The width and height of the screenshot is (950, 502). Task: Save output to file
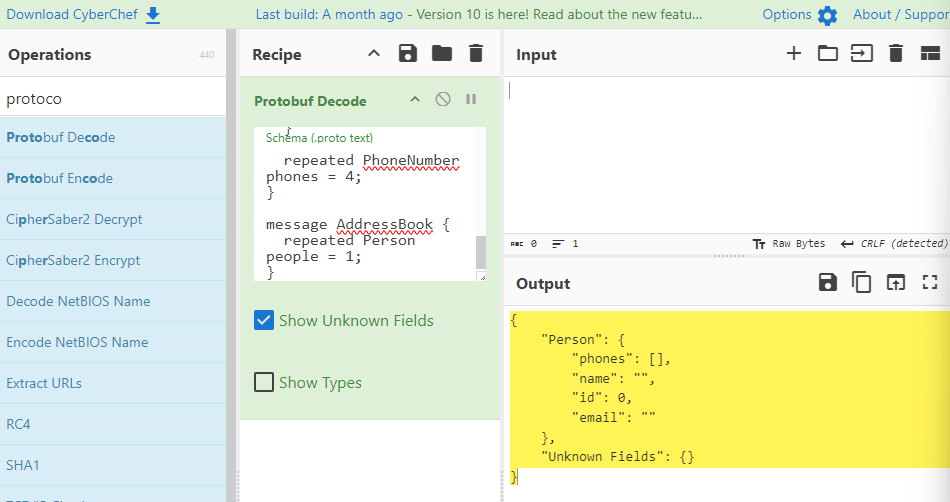[x=827, y=283]
